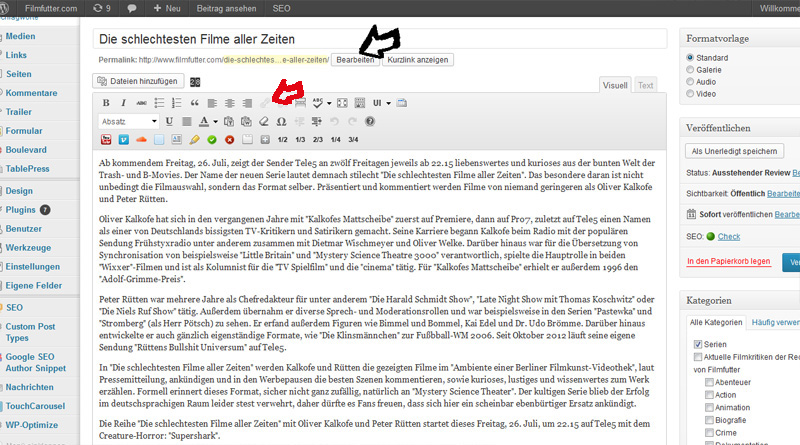The width and height of the screenshot is (800, 445).
Task: Insert special character with the Omega icon
Action: click(281, 121)
